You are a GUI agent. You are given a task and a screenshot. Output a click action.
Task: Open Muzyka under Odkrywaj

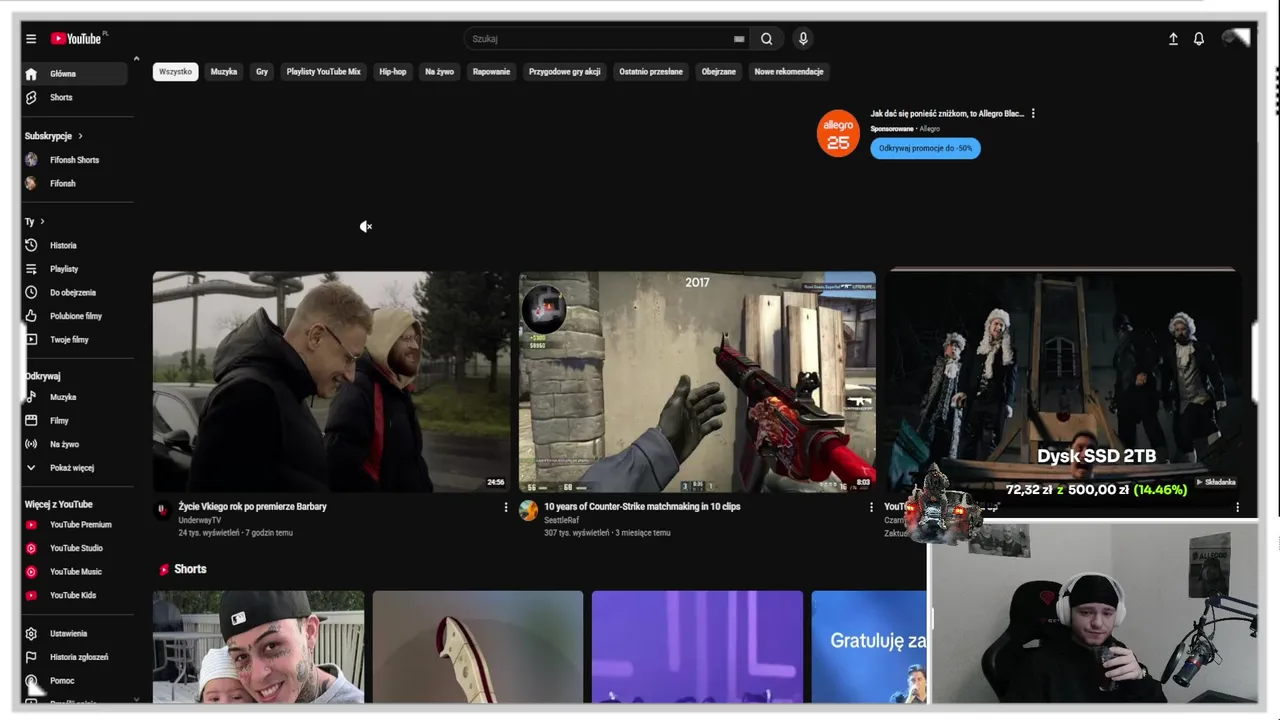click(75, 397)
